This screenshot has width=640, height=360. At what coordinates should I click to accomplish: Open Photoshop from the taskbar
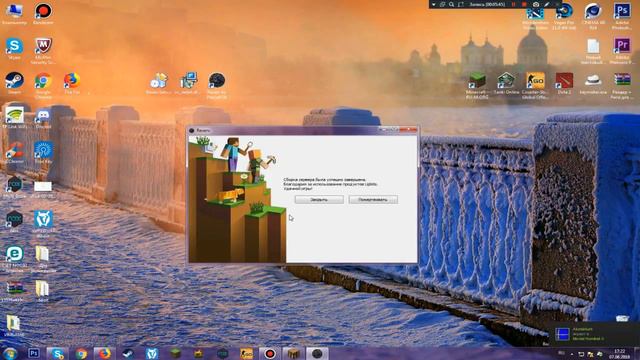click(x=34, y=353)
